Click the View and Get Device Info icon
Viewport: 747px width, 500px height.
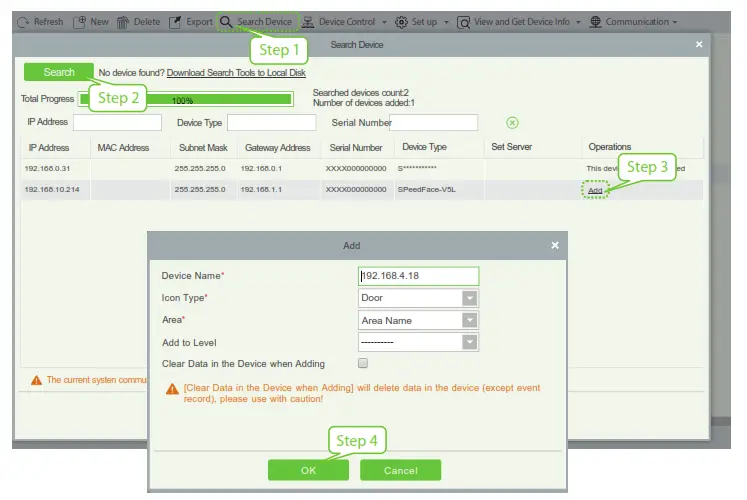pos(463,22)
